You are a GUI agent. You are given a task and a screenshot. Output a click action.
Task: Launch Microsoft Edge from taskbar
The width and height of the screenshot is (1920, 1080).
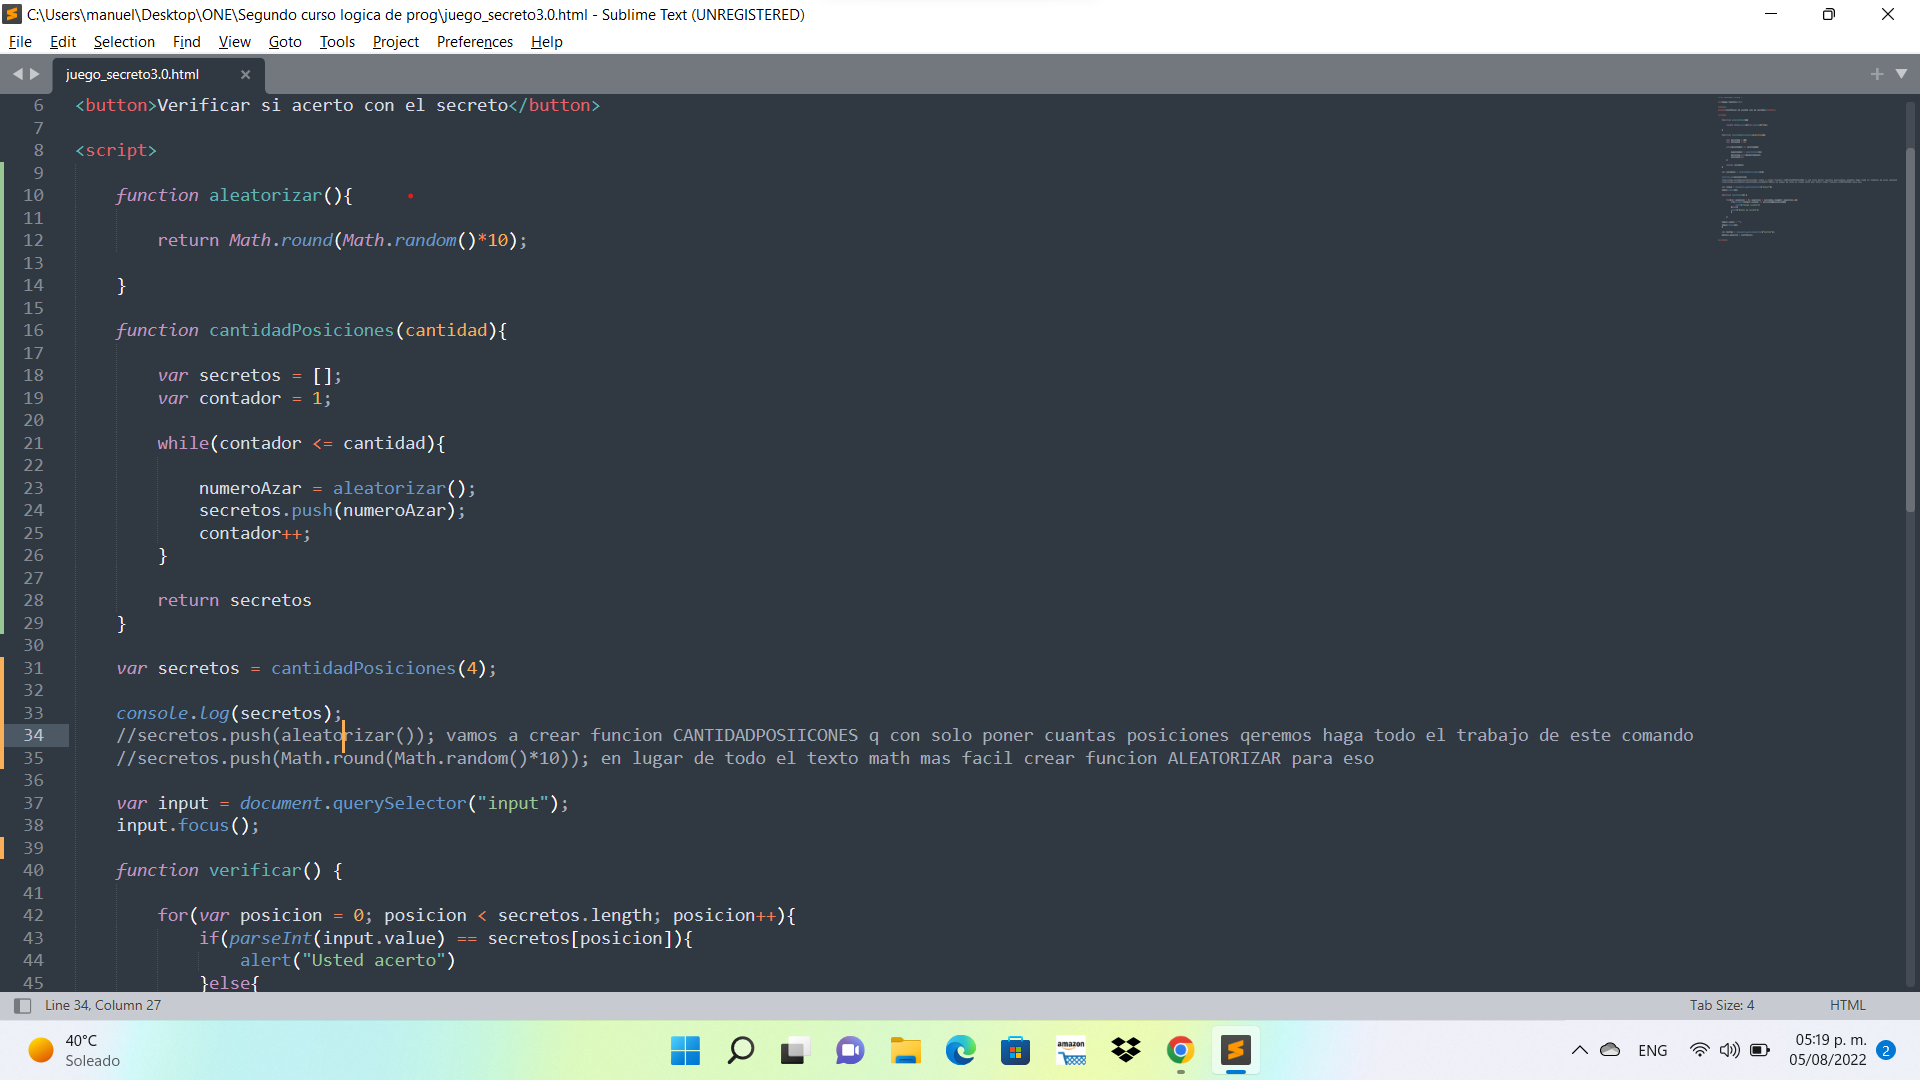click(x=960, y=1050)
